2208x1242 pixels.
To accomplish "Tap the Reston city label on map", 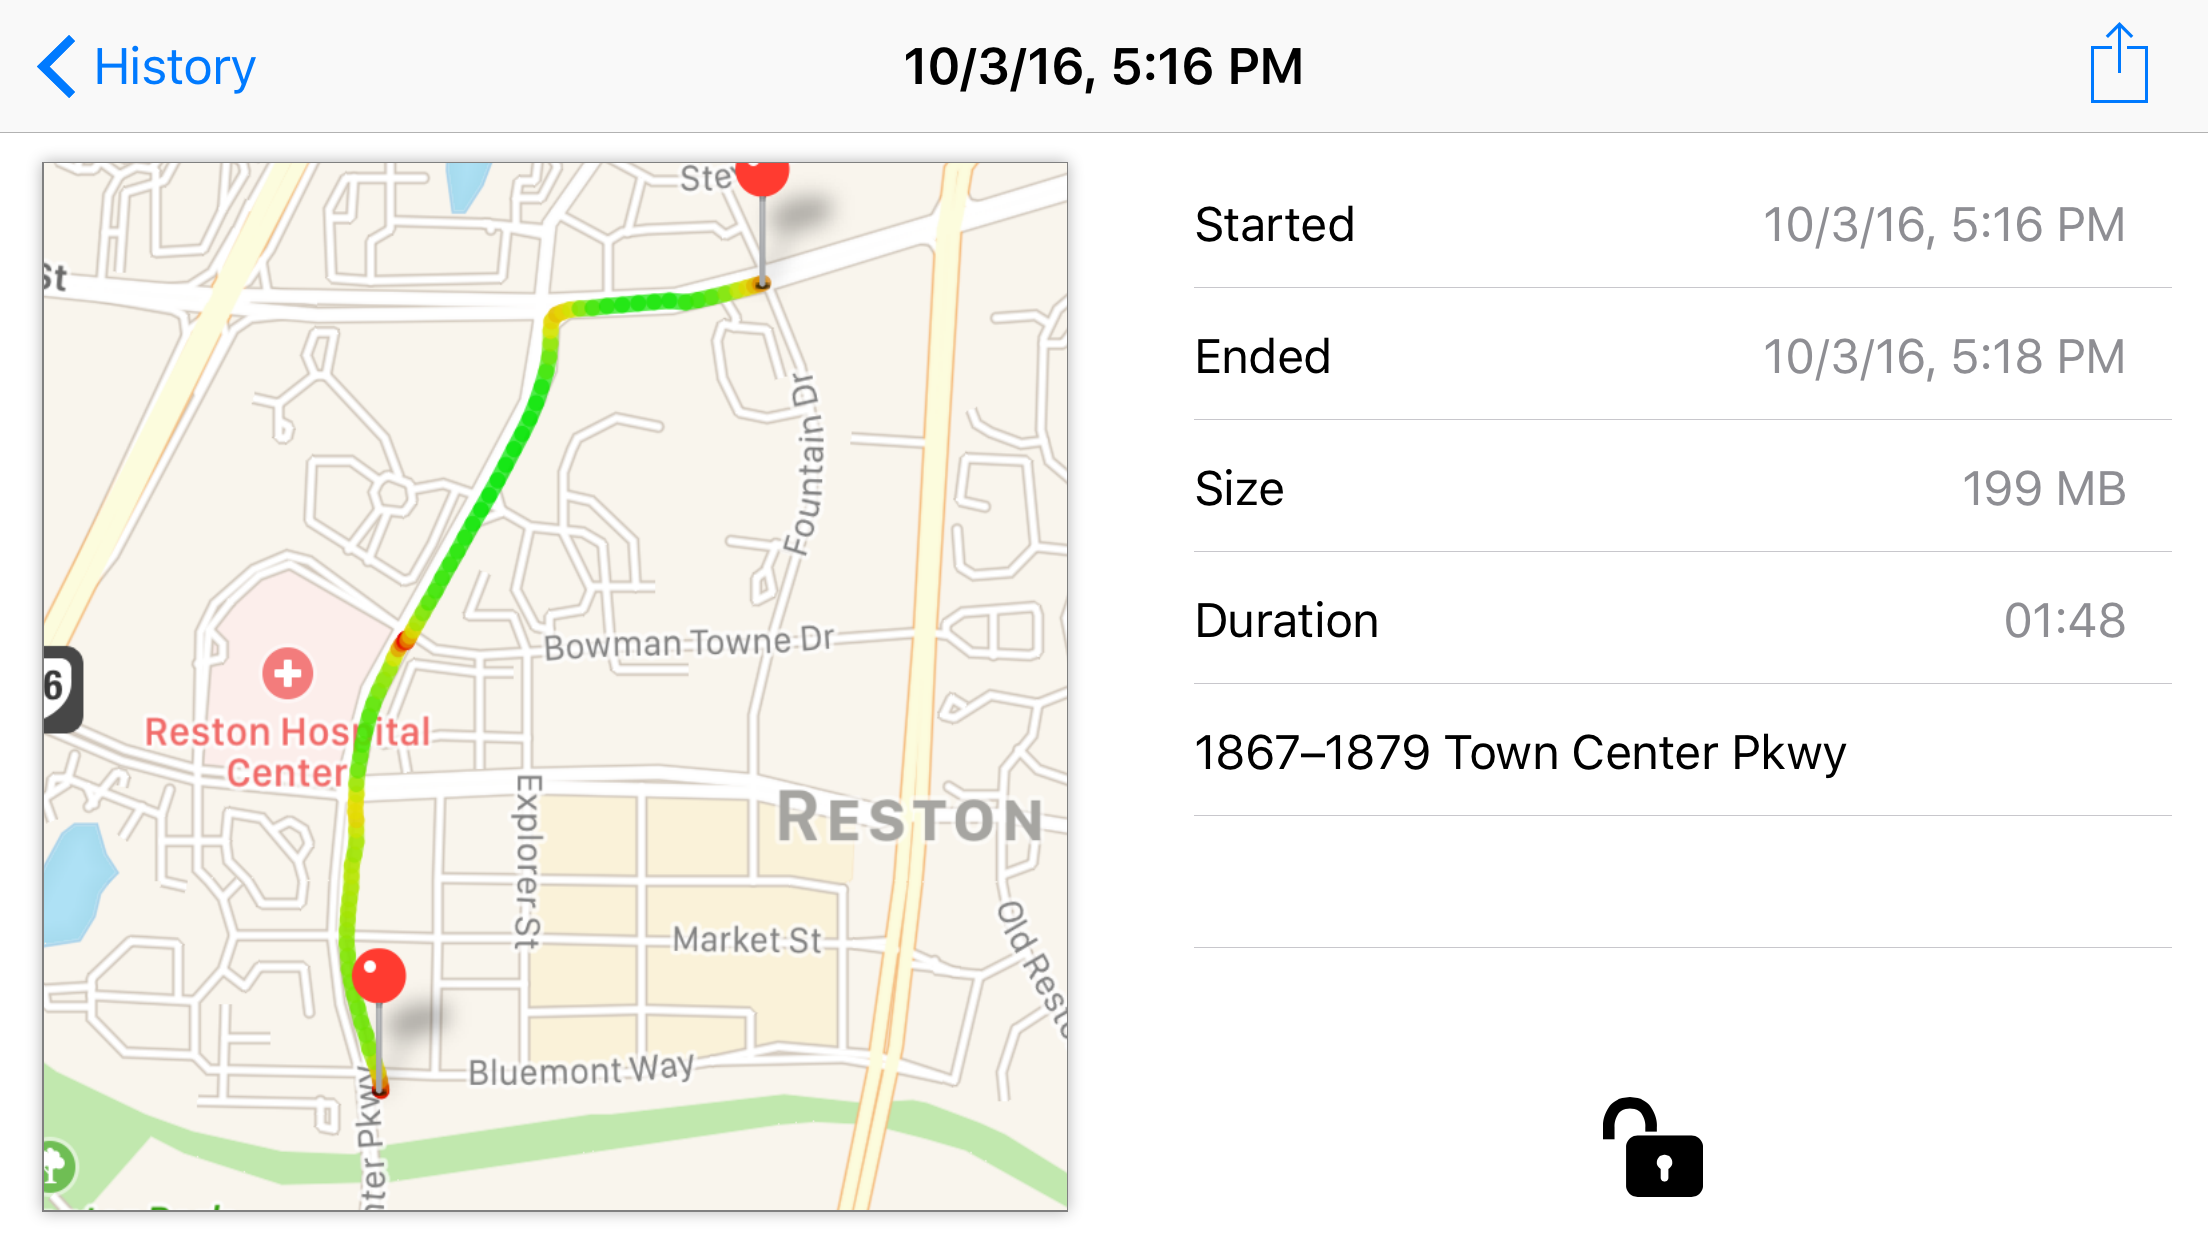I will coord(910,818).
